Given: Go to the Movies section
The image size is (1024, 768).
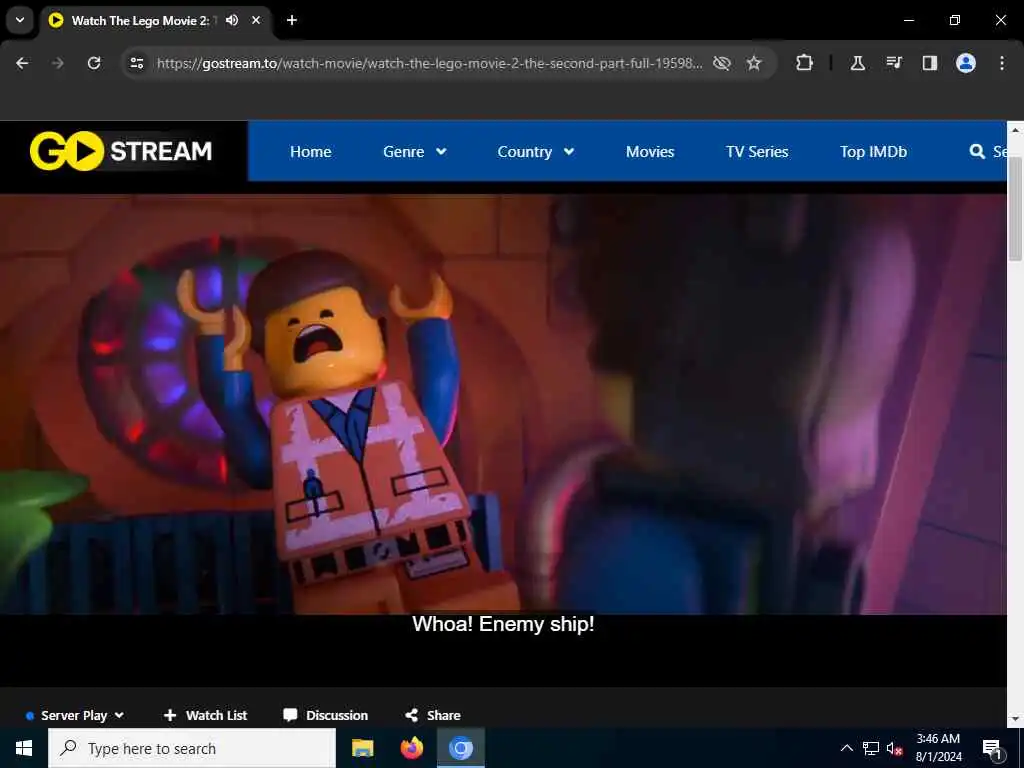Looking at the screenshot, I should [x=650, y=152].
